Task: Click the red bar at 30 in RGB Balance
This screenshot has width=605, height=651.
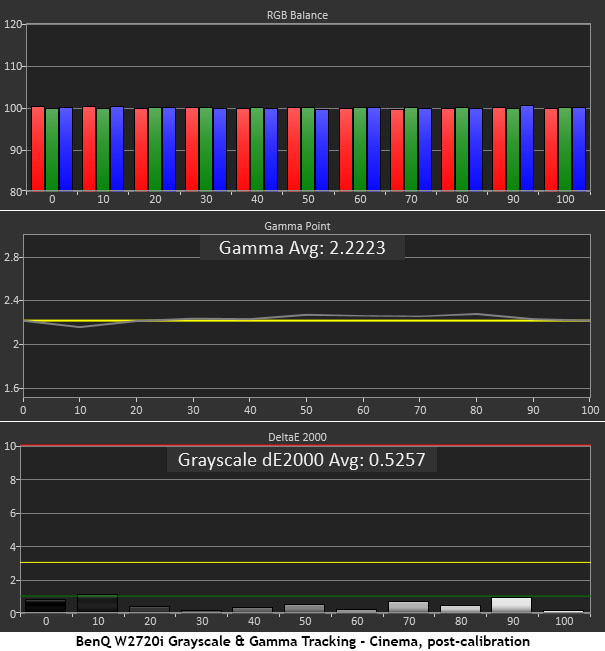Action: coord(192,149)
